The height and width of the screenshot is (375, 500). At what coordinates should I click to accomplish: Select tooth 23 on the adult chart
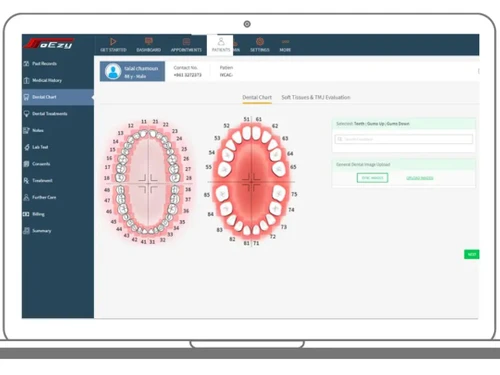coord(164,139)
